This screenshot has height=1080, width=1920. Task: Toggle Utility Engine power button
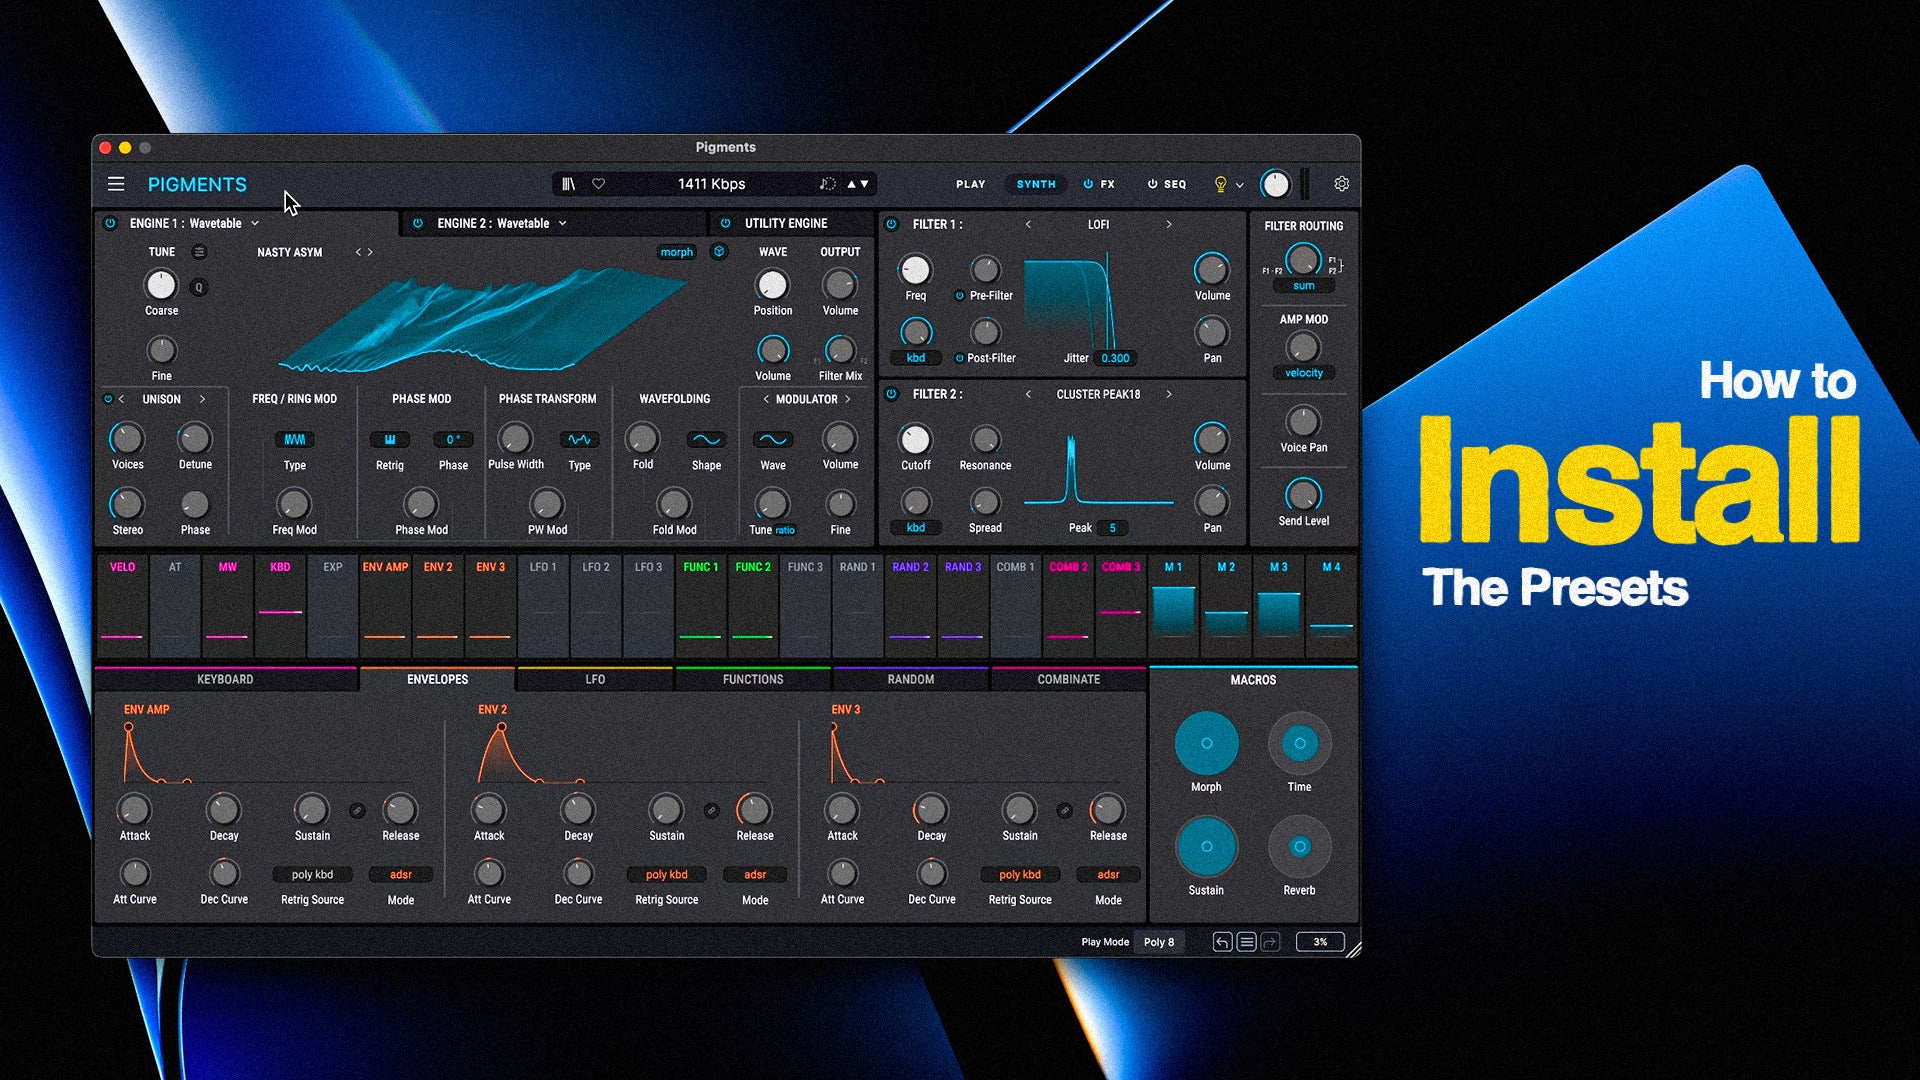725,223
